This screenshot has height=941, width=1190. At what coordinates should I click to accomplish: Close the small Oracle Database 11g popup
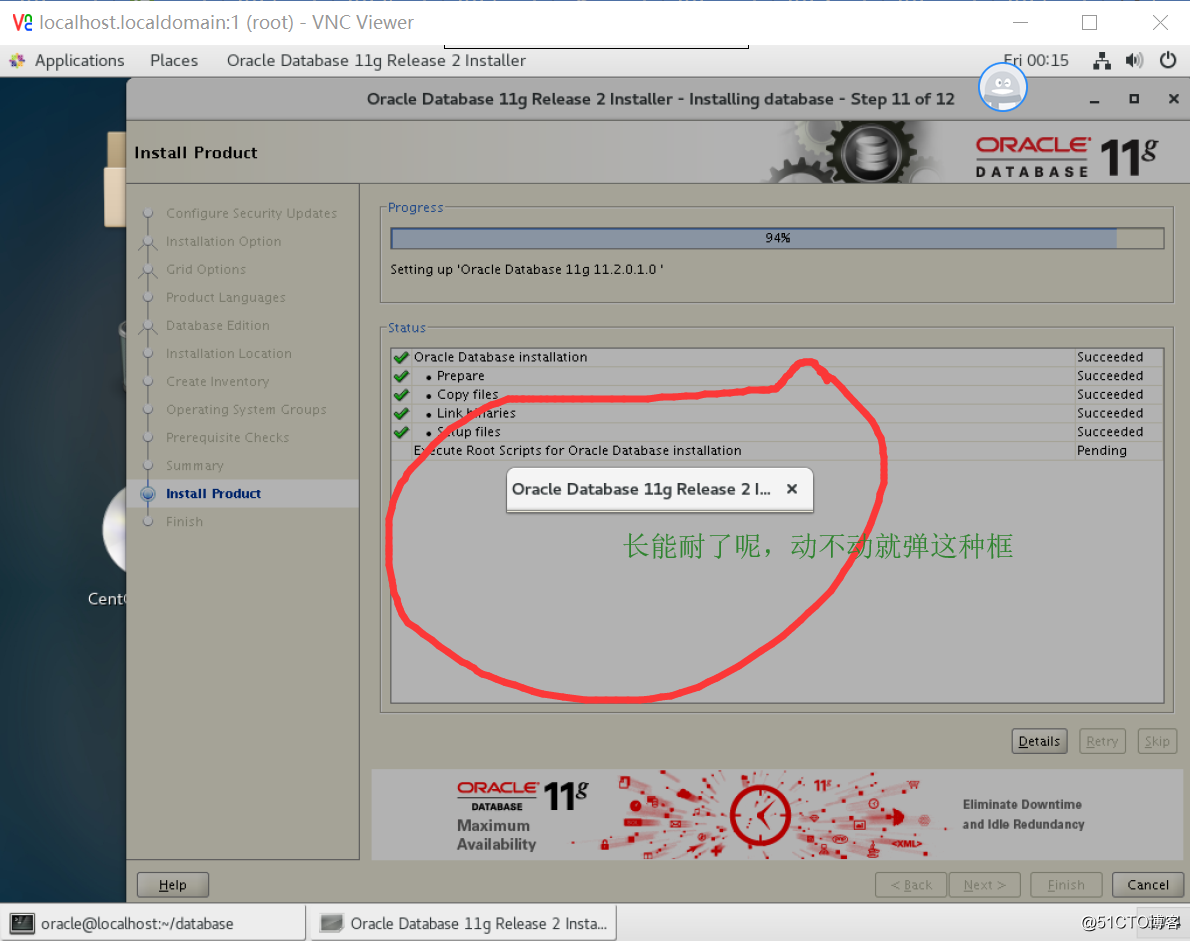point(792,489)
